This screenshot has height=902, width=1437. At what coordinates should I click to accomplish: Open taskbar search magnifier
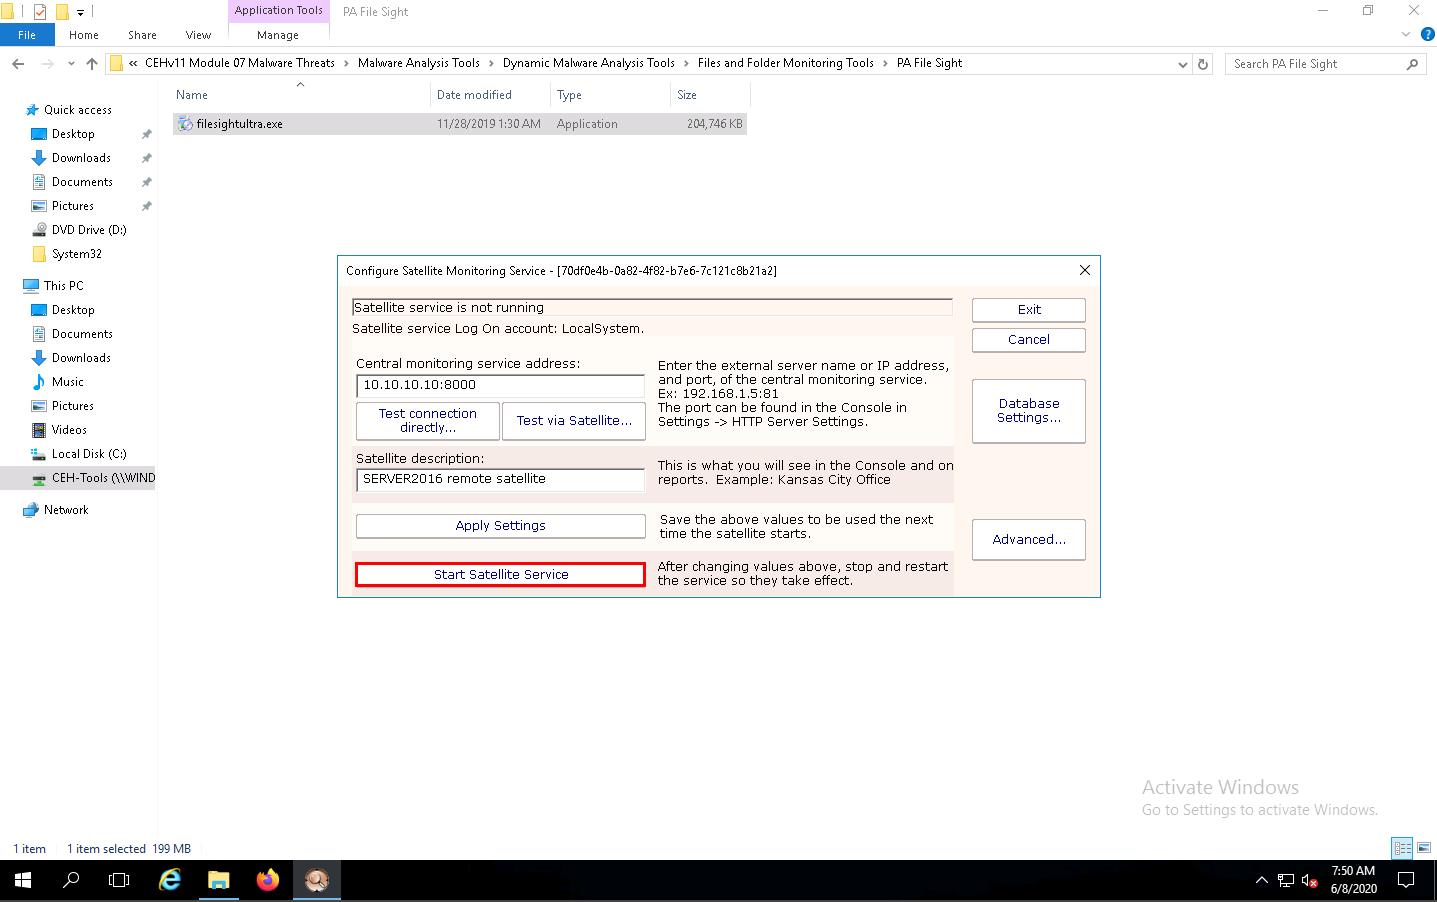coord(71,880)
